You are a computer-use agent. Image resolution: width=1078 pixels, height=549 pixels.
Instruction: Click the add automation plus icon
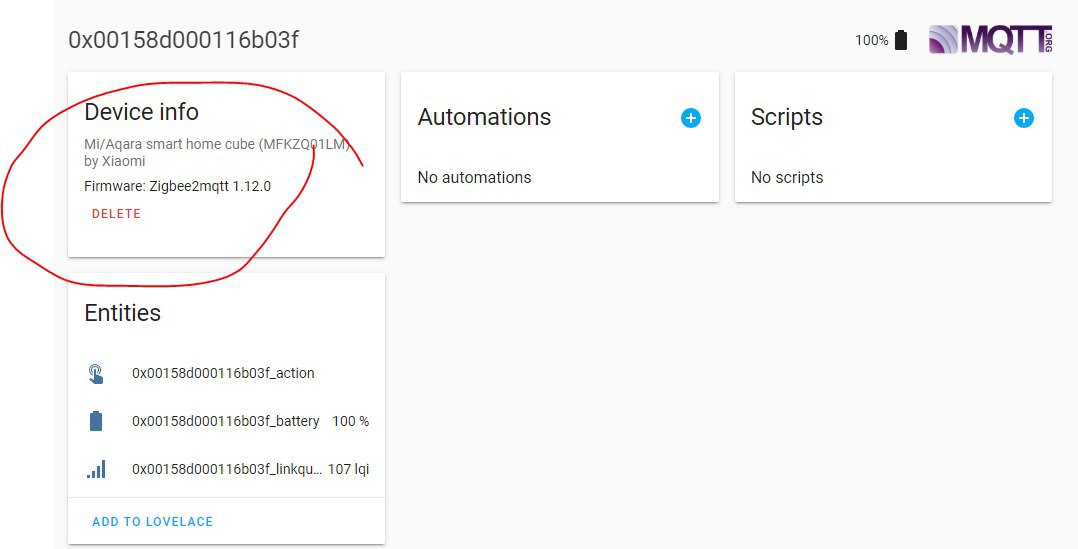[x=690, y=118]
